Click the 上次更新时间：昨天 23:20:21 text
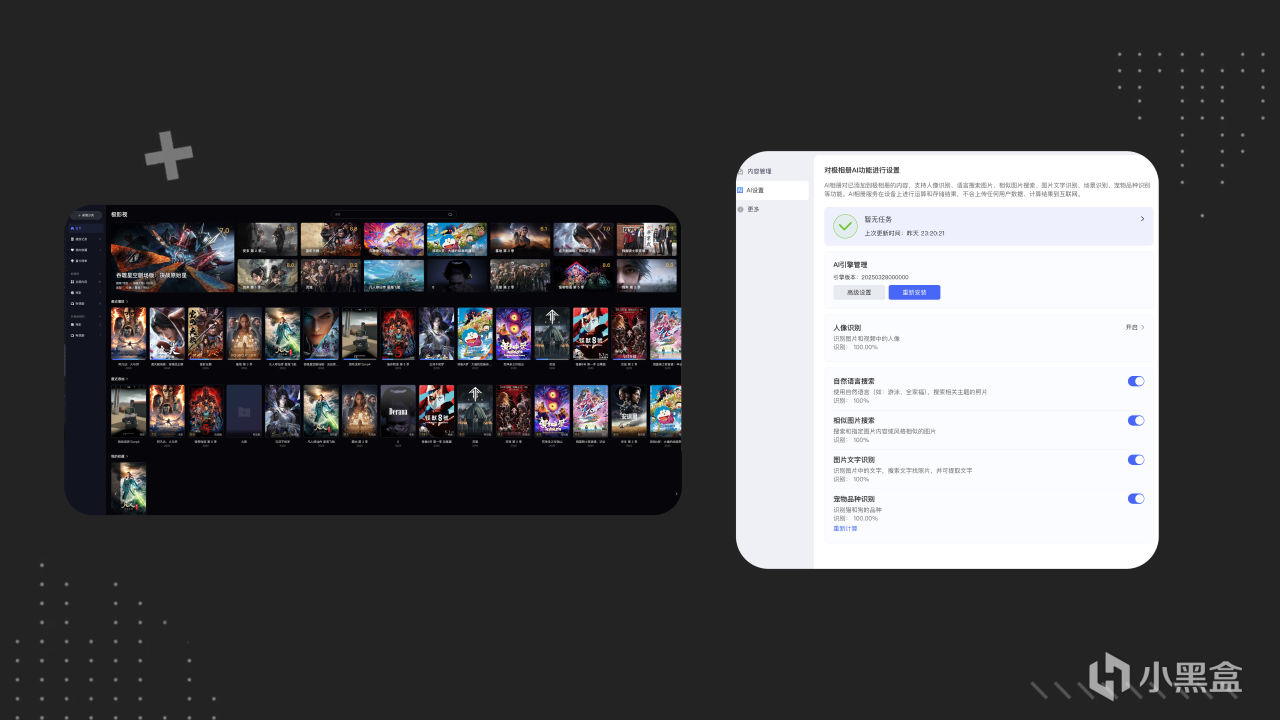Image resolution: width=1280 pixels, height=720 pixels. pos(905,233)
